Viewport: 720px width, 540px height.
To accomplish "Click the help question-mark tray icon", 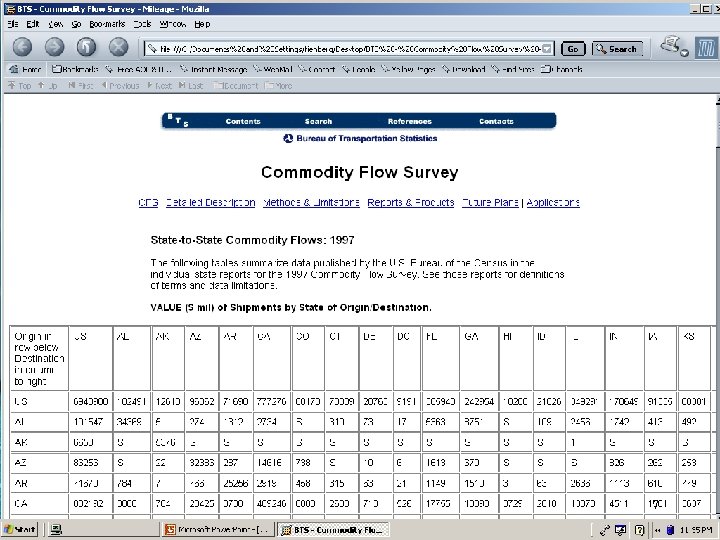I will (639, 530).
